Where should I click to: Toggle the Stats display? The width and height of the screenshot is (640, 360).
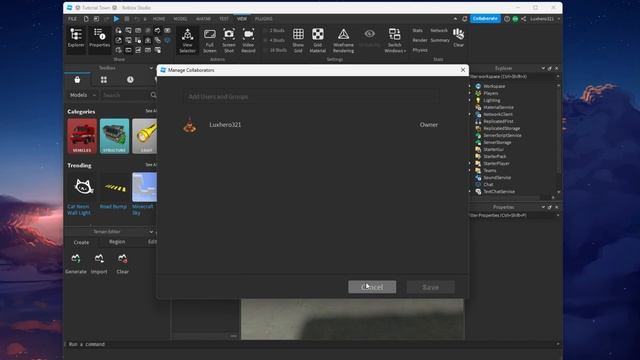tap(417, 31)
